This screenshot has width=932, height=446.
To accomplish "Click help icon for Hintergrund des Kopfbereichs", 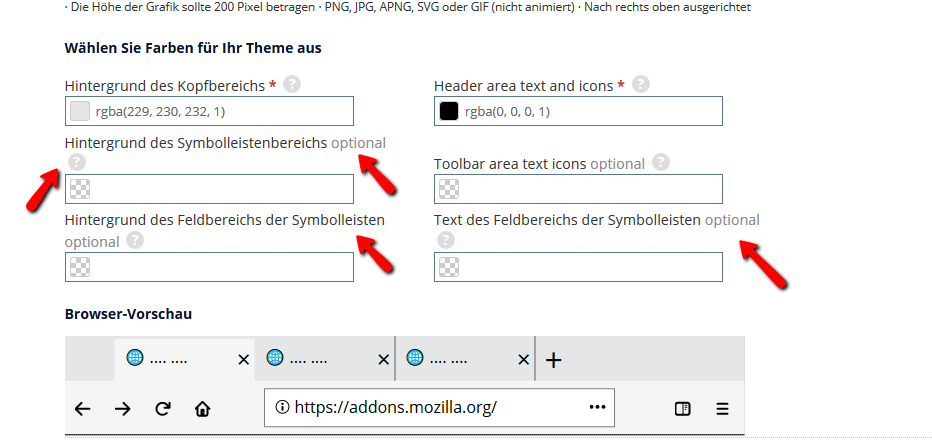I will [x=292, y=84].
